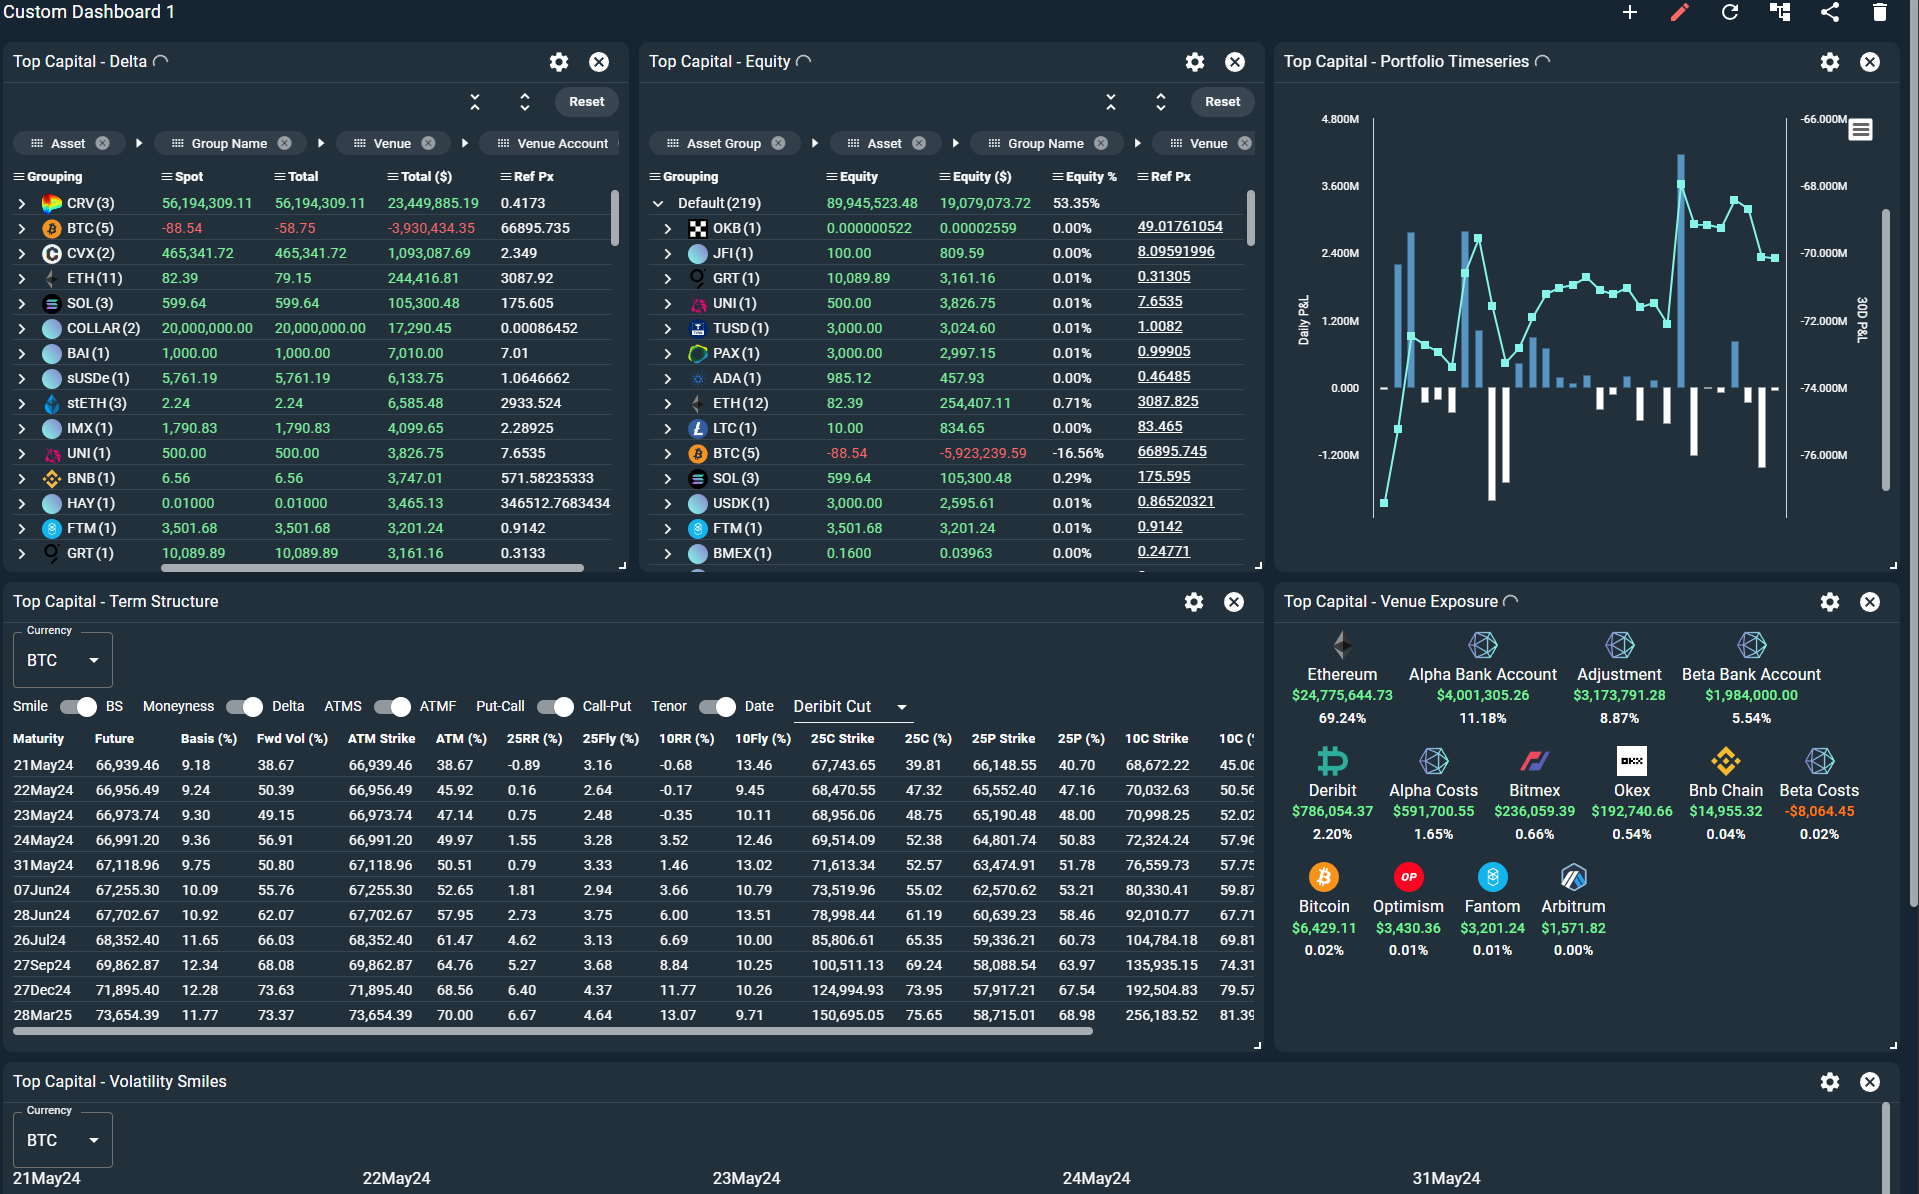
Task: Close the Top Capital - Delta panel
Action: tap(599, 62)
